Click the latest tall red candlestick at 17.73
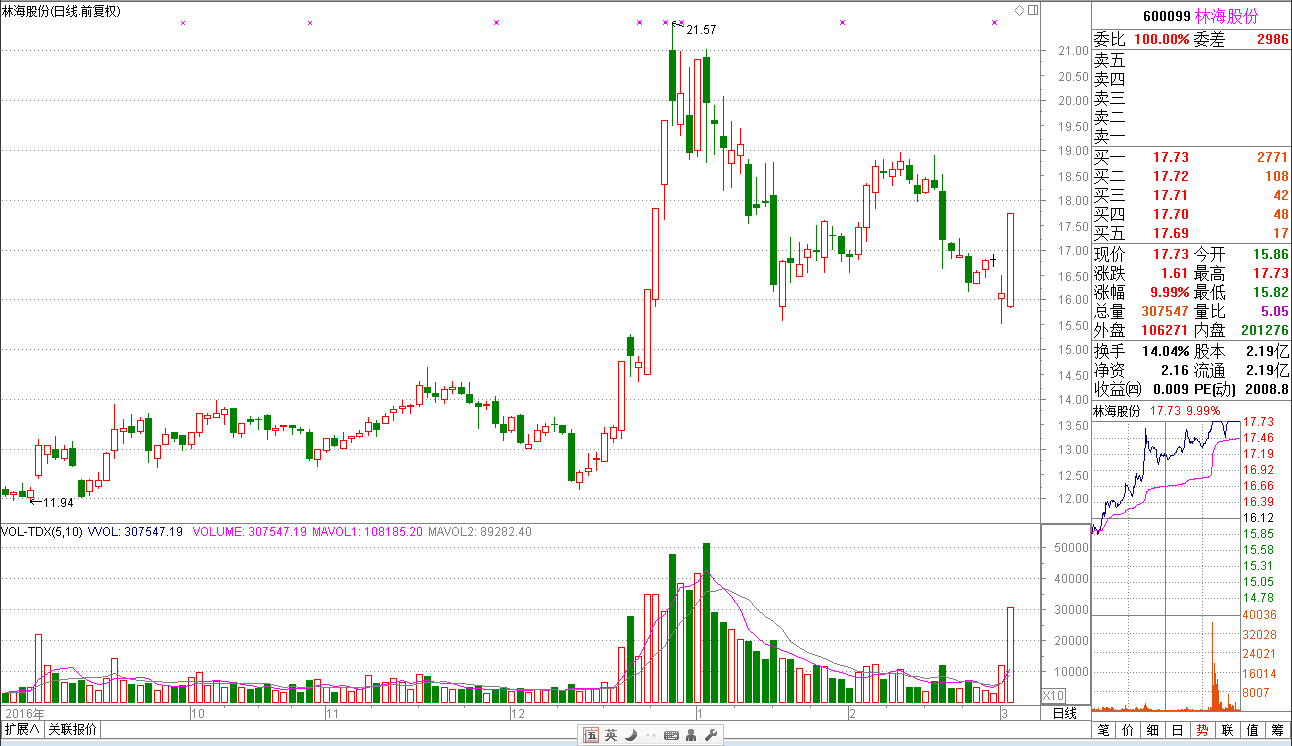The image size is (1292, 746). [x=1011, y=260]
